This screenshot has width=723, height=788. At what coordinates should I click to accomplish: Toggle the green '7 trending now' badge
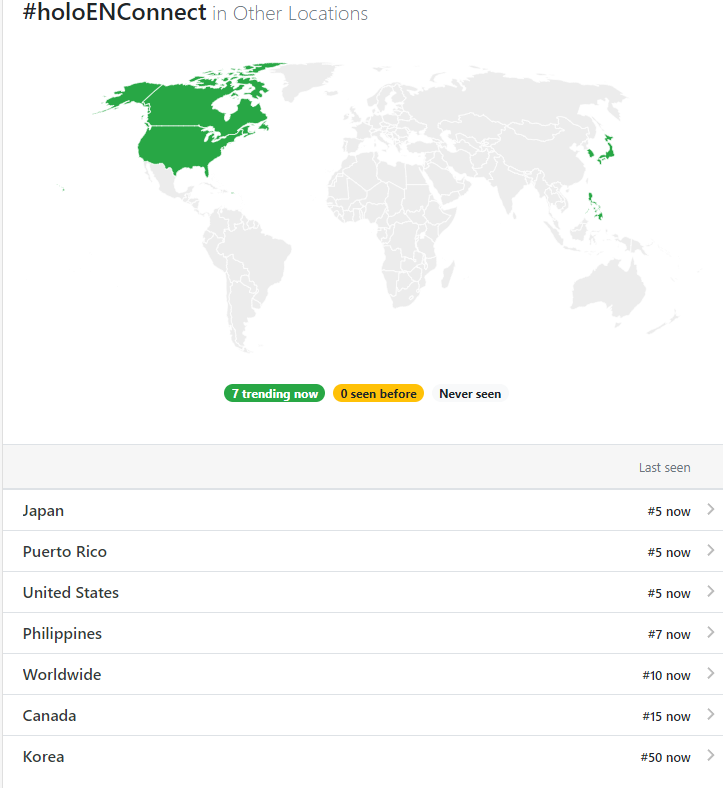point(275,394)
